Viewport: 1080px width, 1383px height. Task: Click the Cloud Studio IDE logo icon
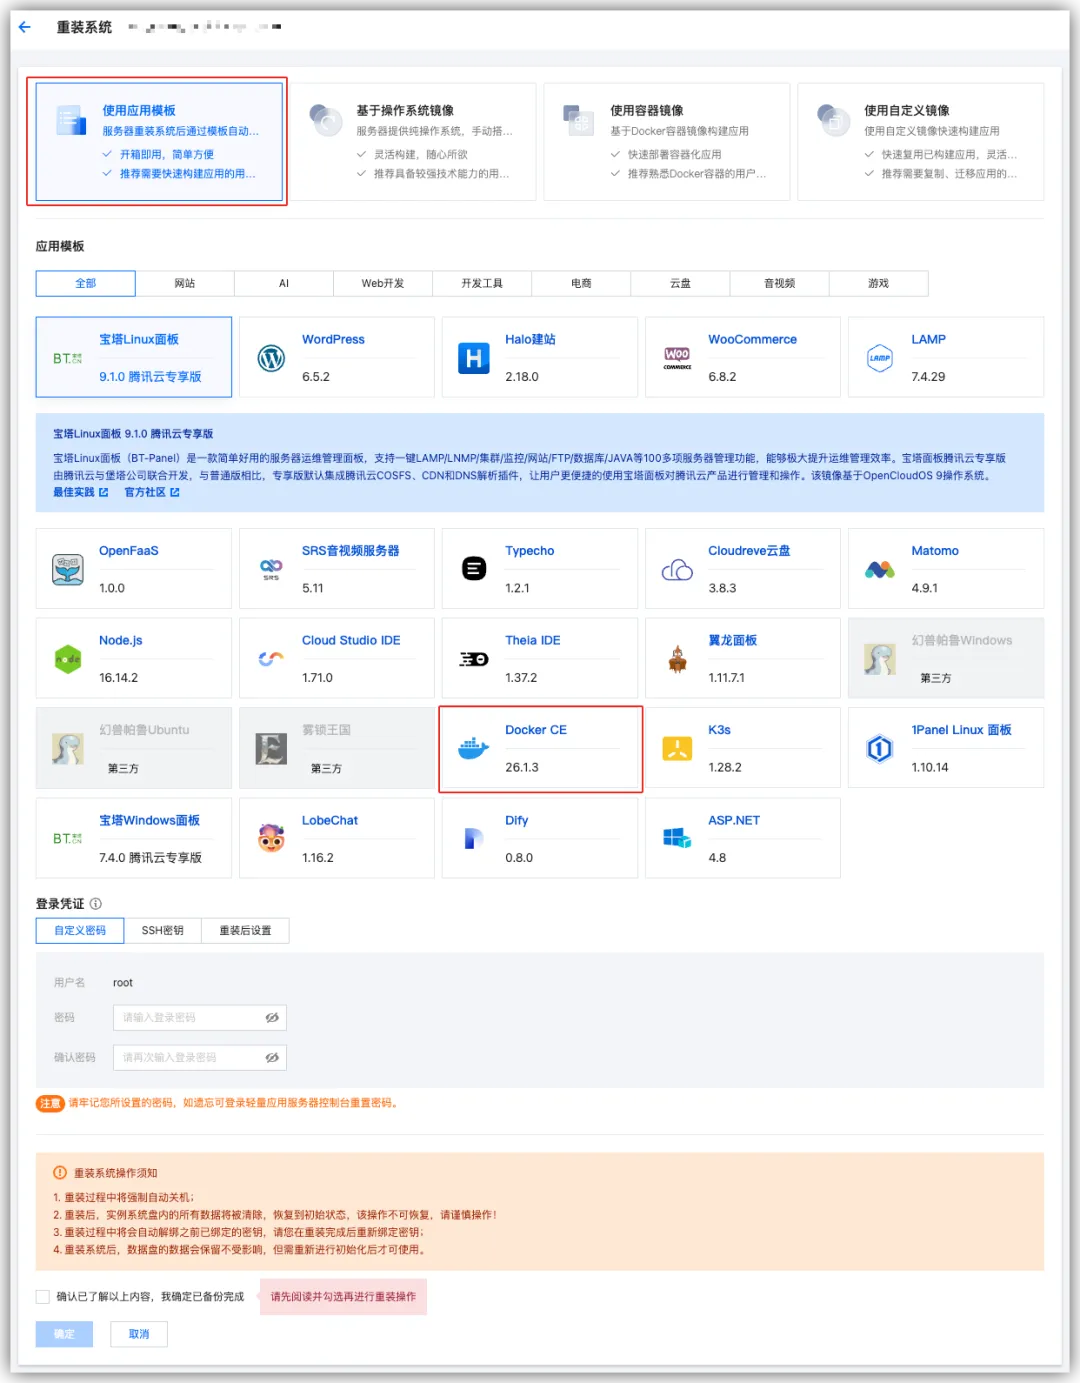click(x=271, y=659)
